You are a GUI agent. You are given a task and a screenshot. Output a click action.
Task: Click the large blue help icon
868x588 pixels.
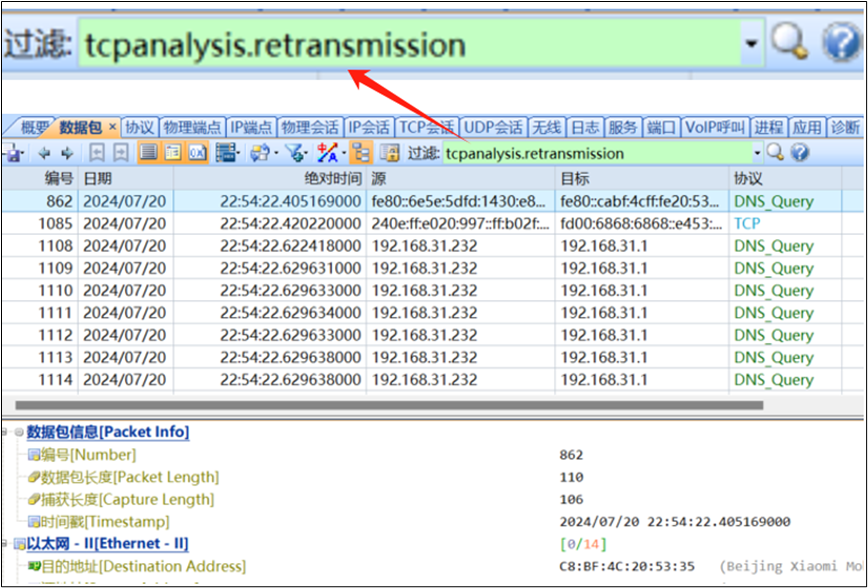click(841, 43)
